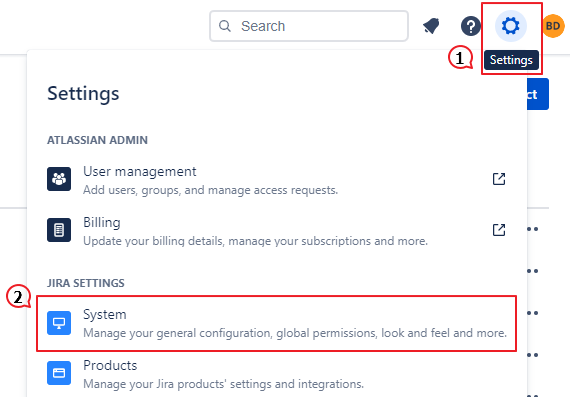Open the more options dots beside Products
570x397 pixels.
[x=533, y=355]
